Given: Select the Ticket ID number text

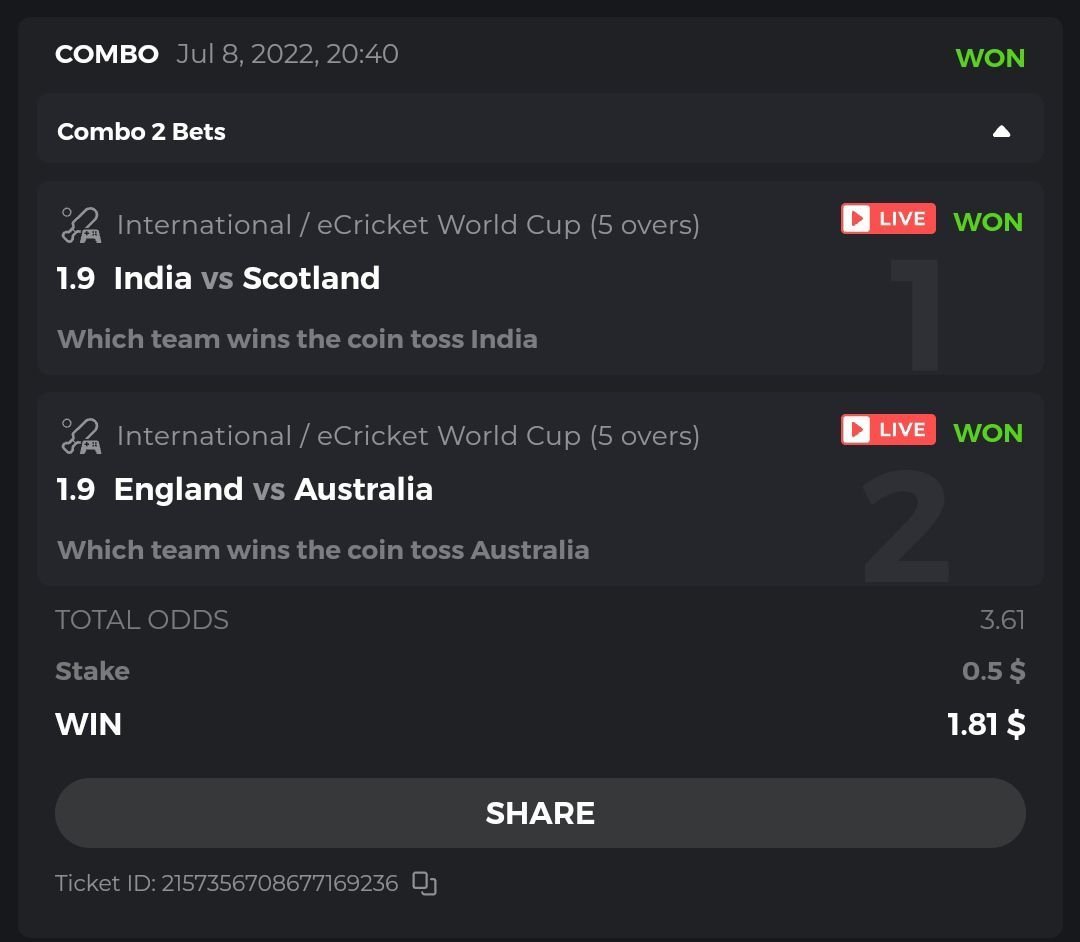Looking at the screenshot, I should coord(279,883).
